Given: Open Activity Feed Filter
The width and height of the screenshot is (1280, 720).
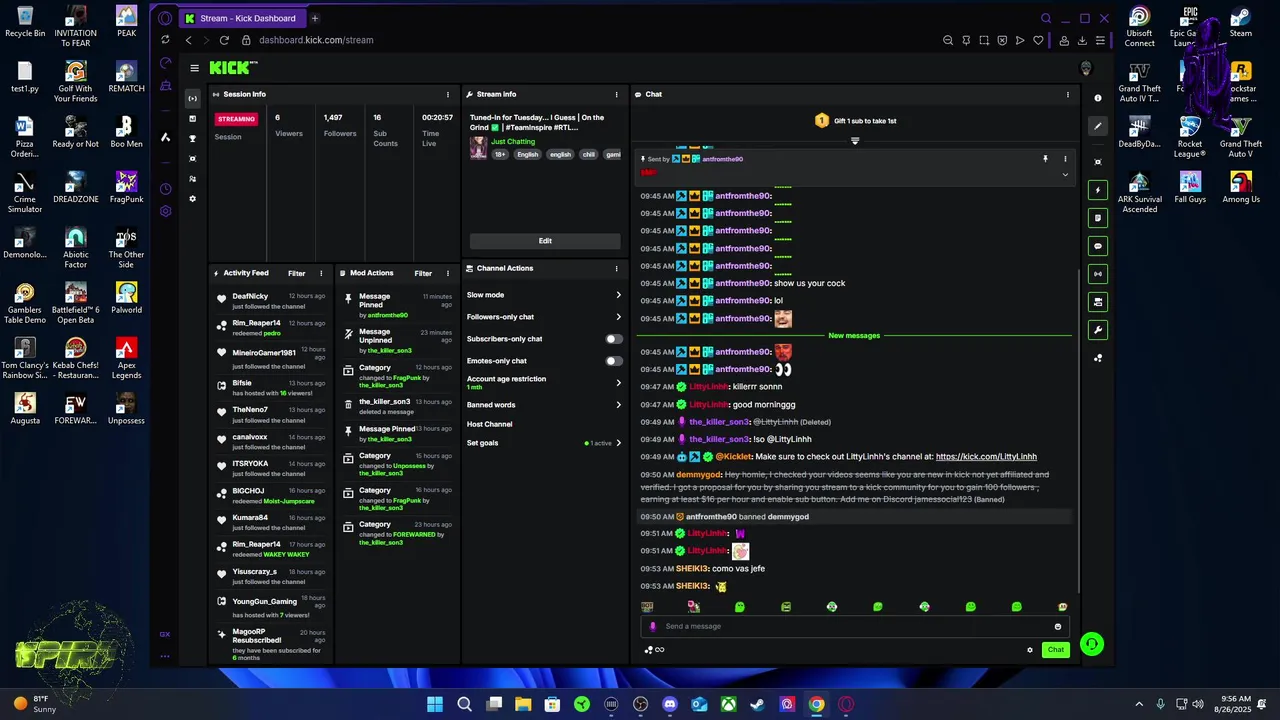Looking at the screenshot, I should click(297, 273).
